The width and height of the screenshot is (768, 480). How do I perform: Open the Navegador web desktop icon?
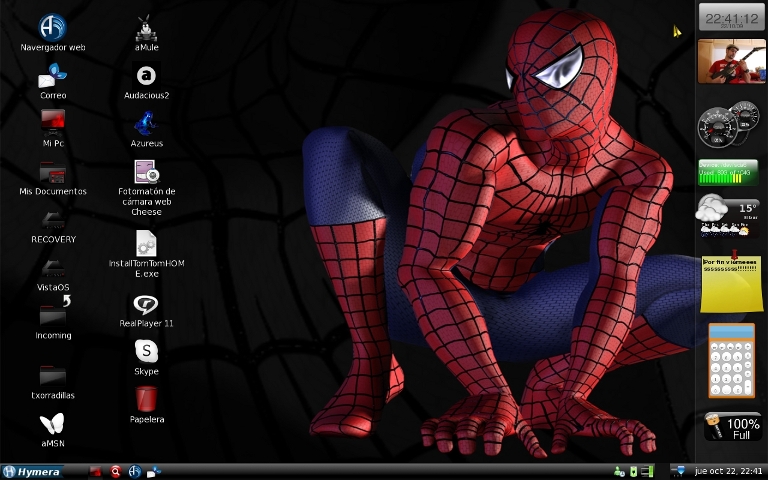coord(52,27)
